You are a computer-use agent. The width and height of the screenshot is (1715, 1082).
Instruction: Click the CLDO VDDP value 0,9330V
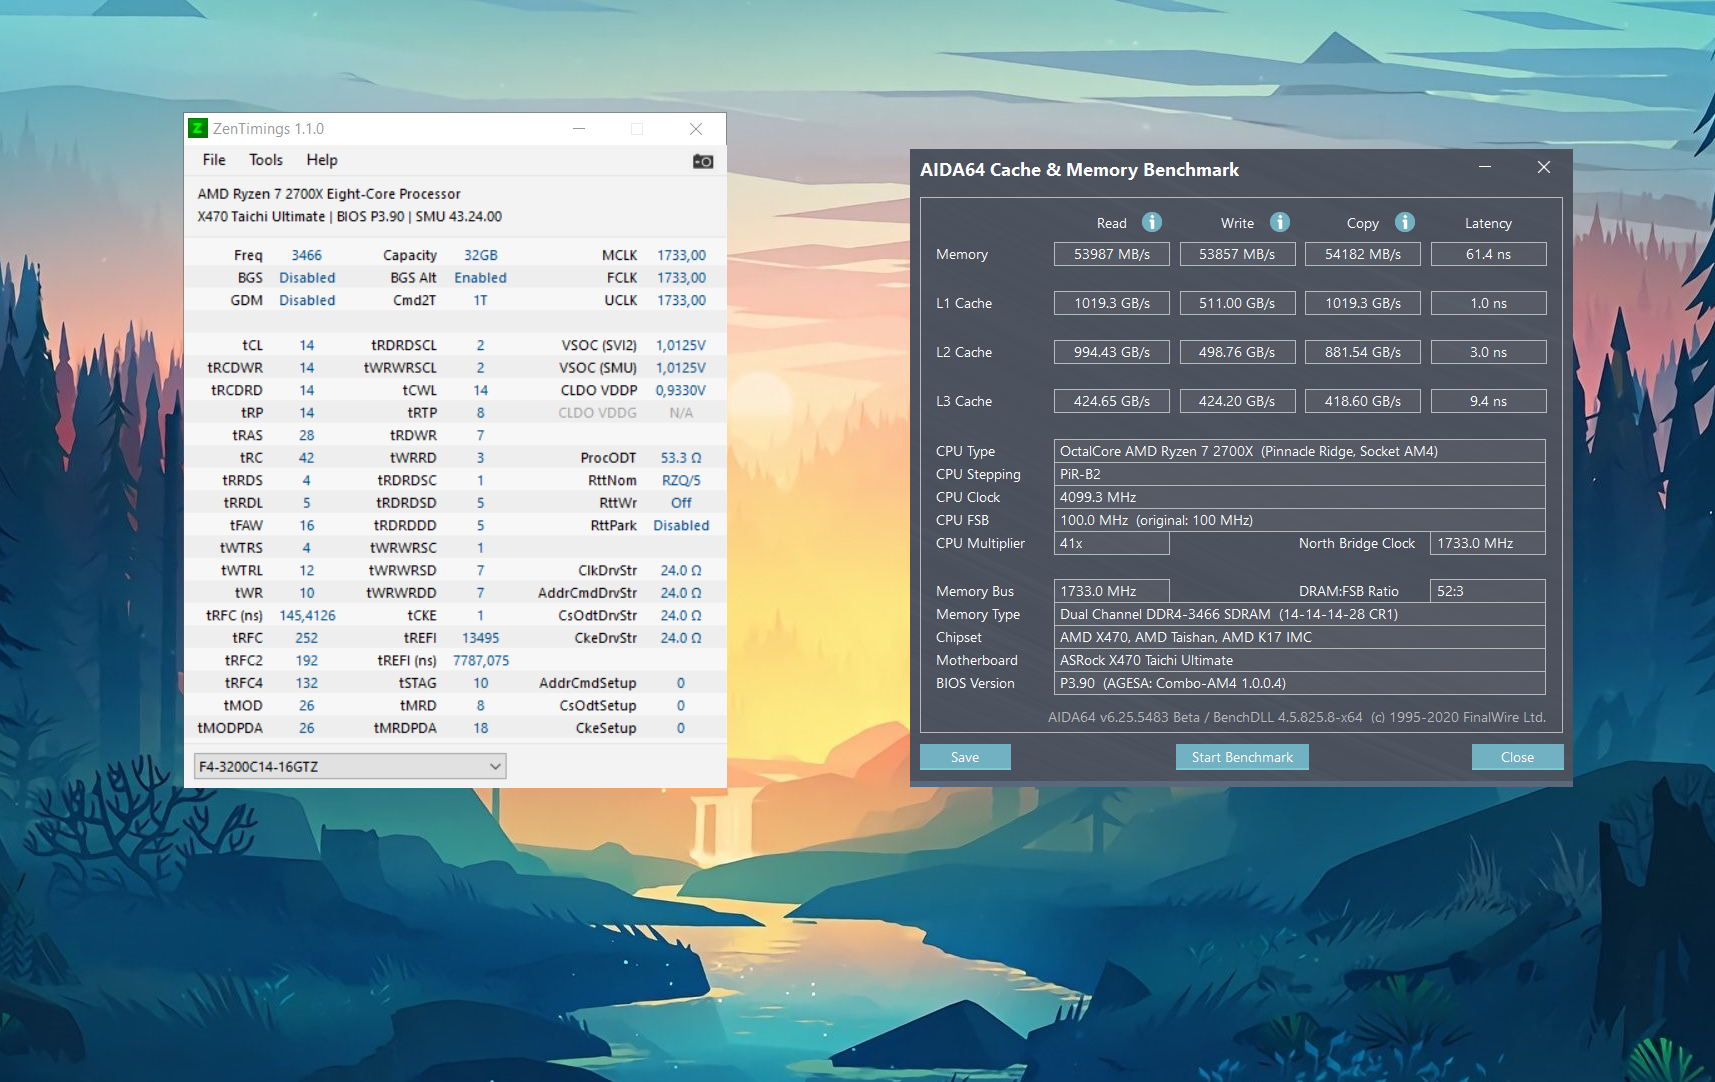tap(681, 390)
